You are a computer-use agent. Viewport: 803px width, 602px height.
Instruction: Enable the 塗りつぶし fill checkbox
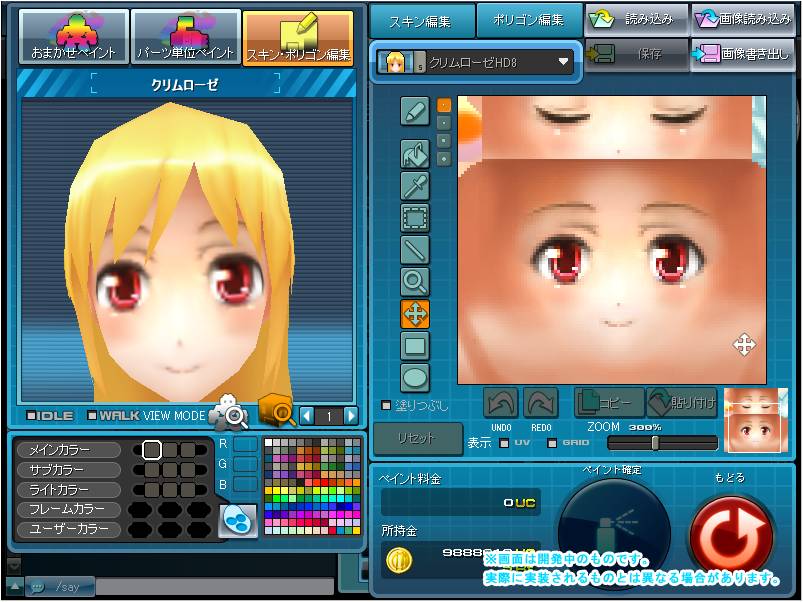[x=386, y=405]
